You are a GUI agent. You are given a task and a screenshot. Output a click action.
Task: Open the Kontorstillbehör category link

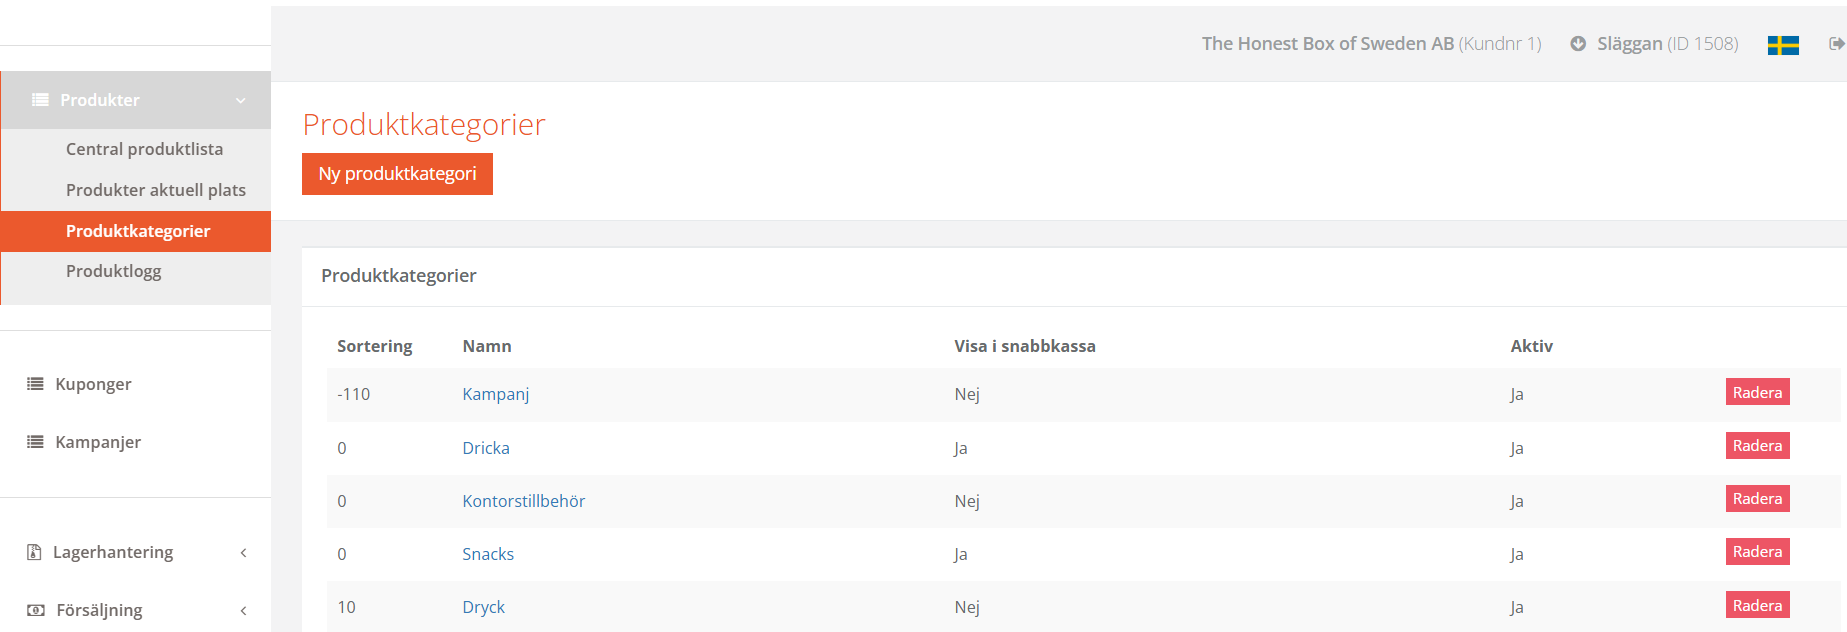pyautogui.click(x=523, y=501)
